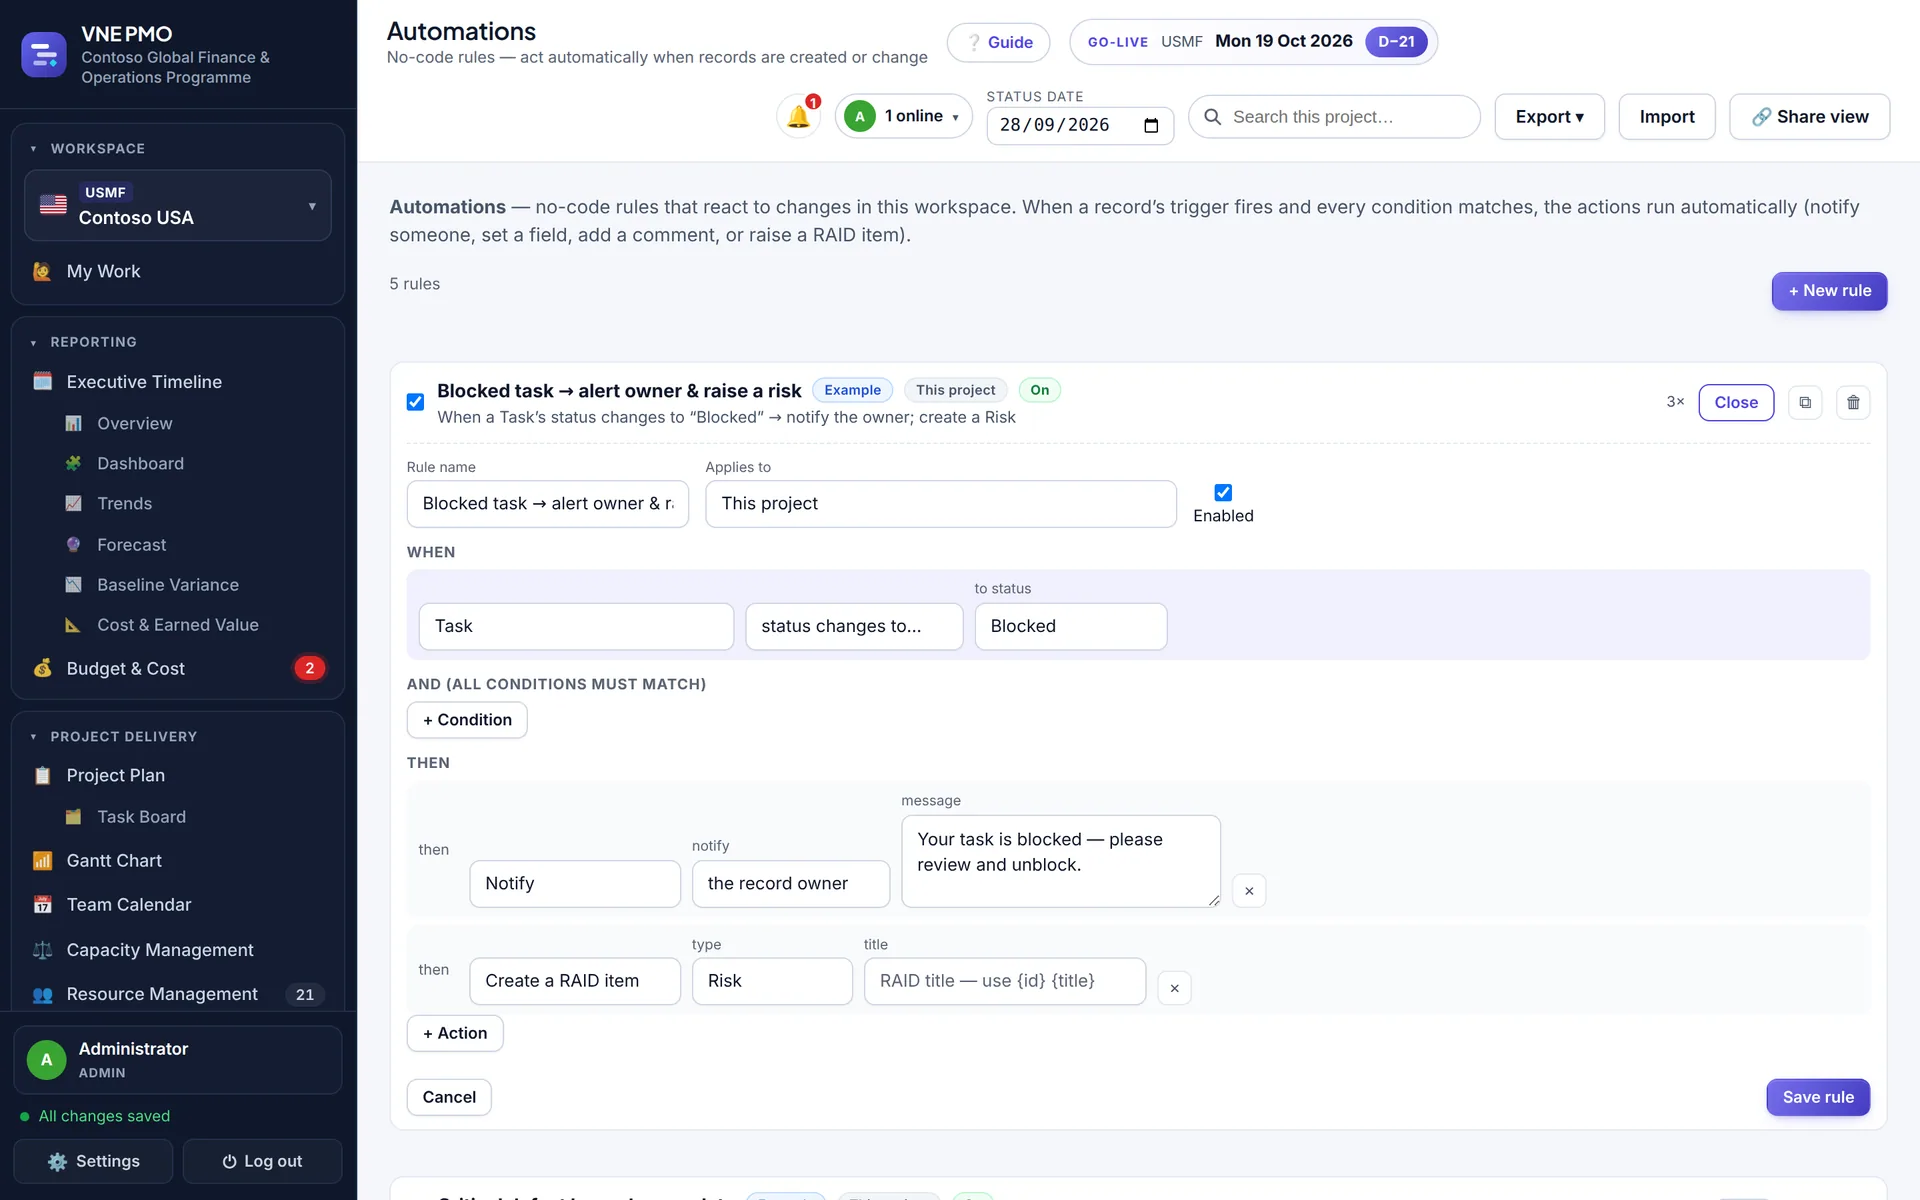Add a condition to the rule

pyautogui.click(x=467, y=720)
